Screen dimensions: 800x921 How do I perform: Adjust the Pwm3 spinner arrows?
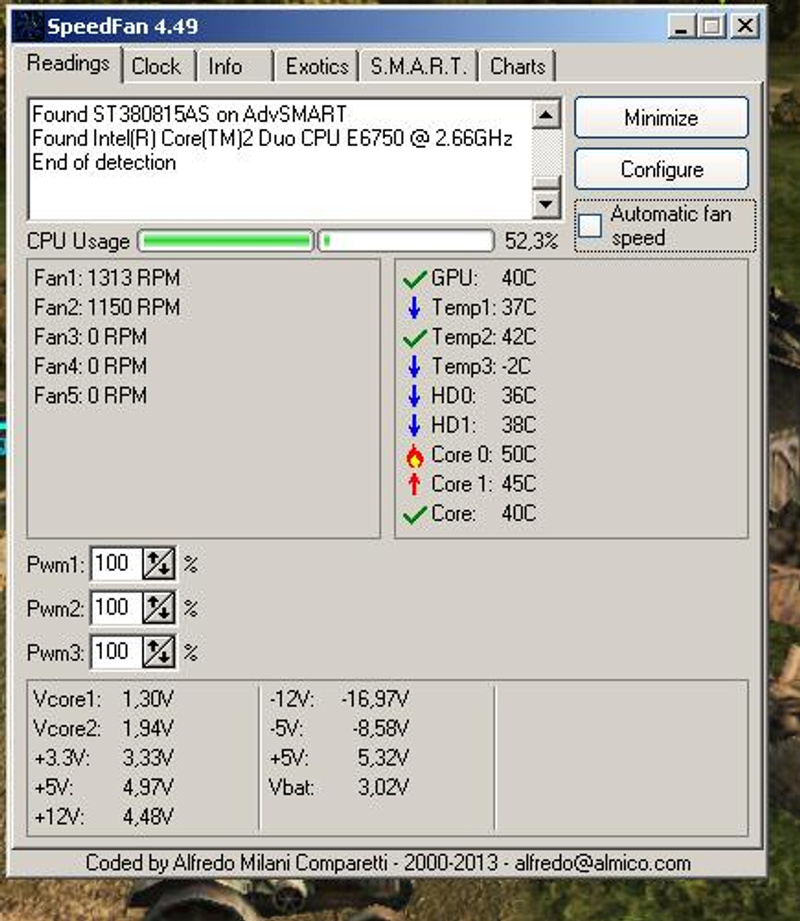159,653
